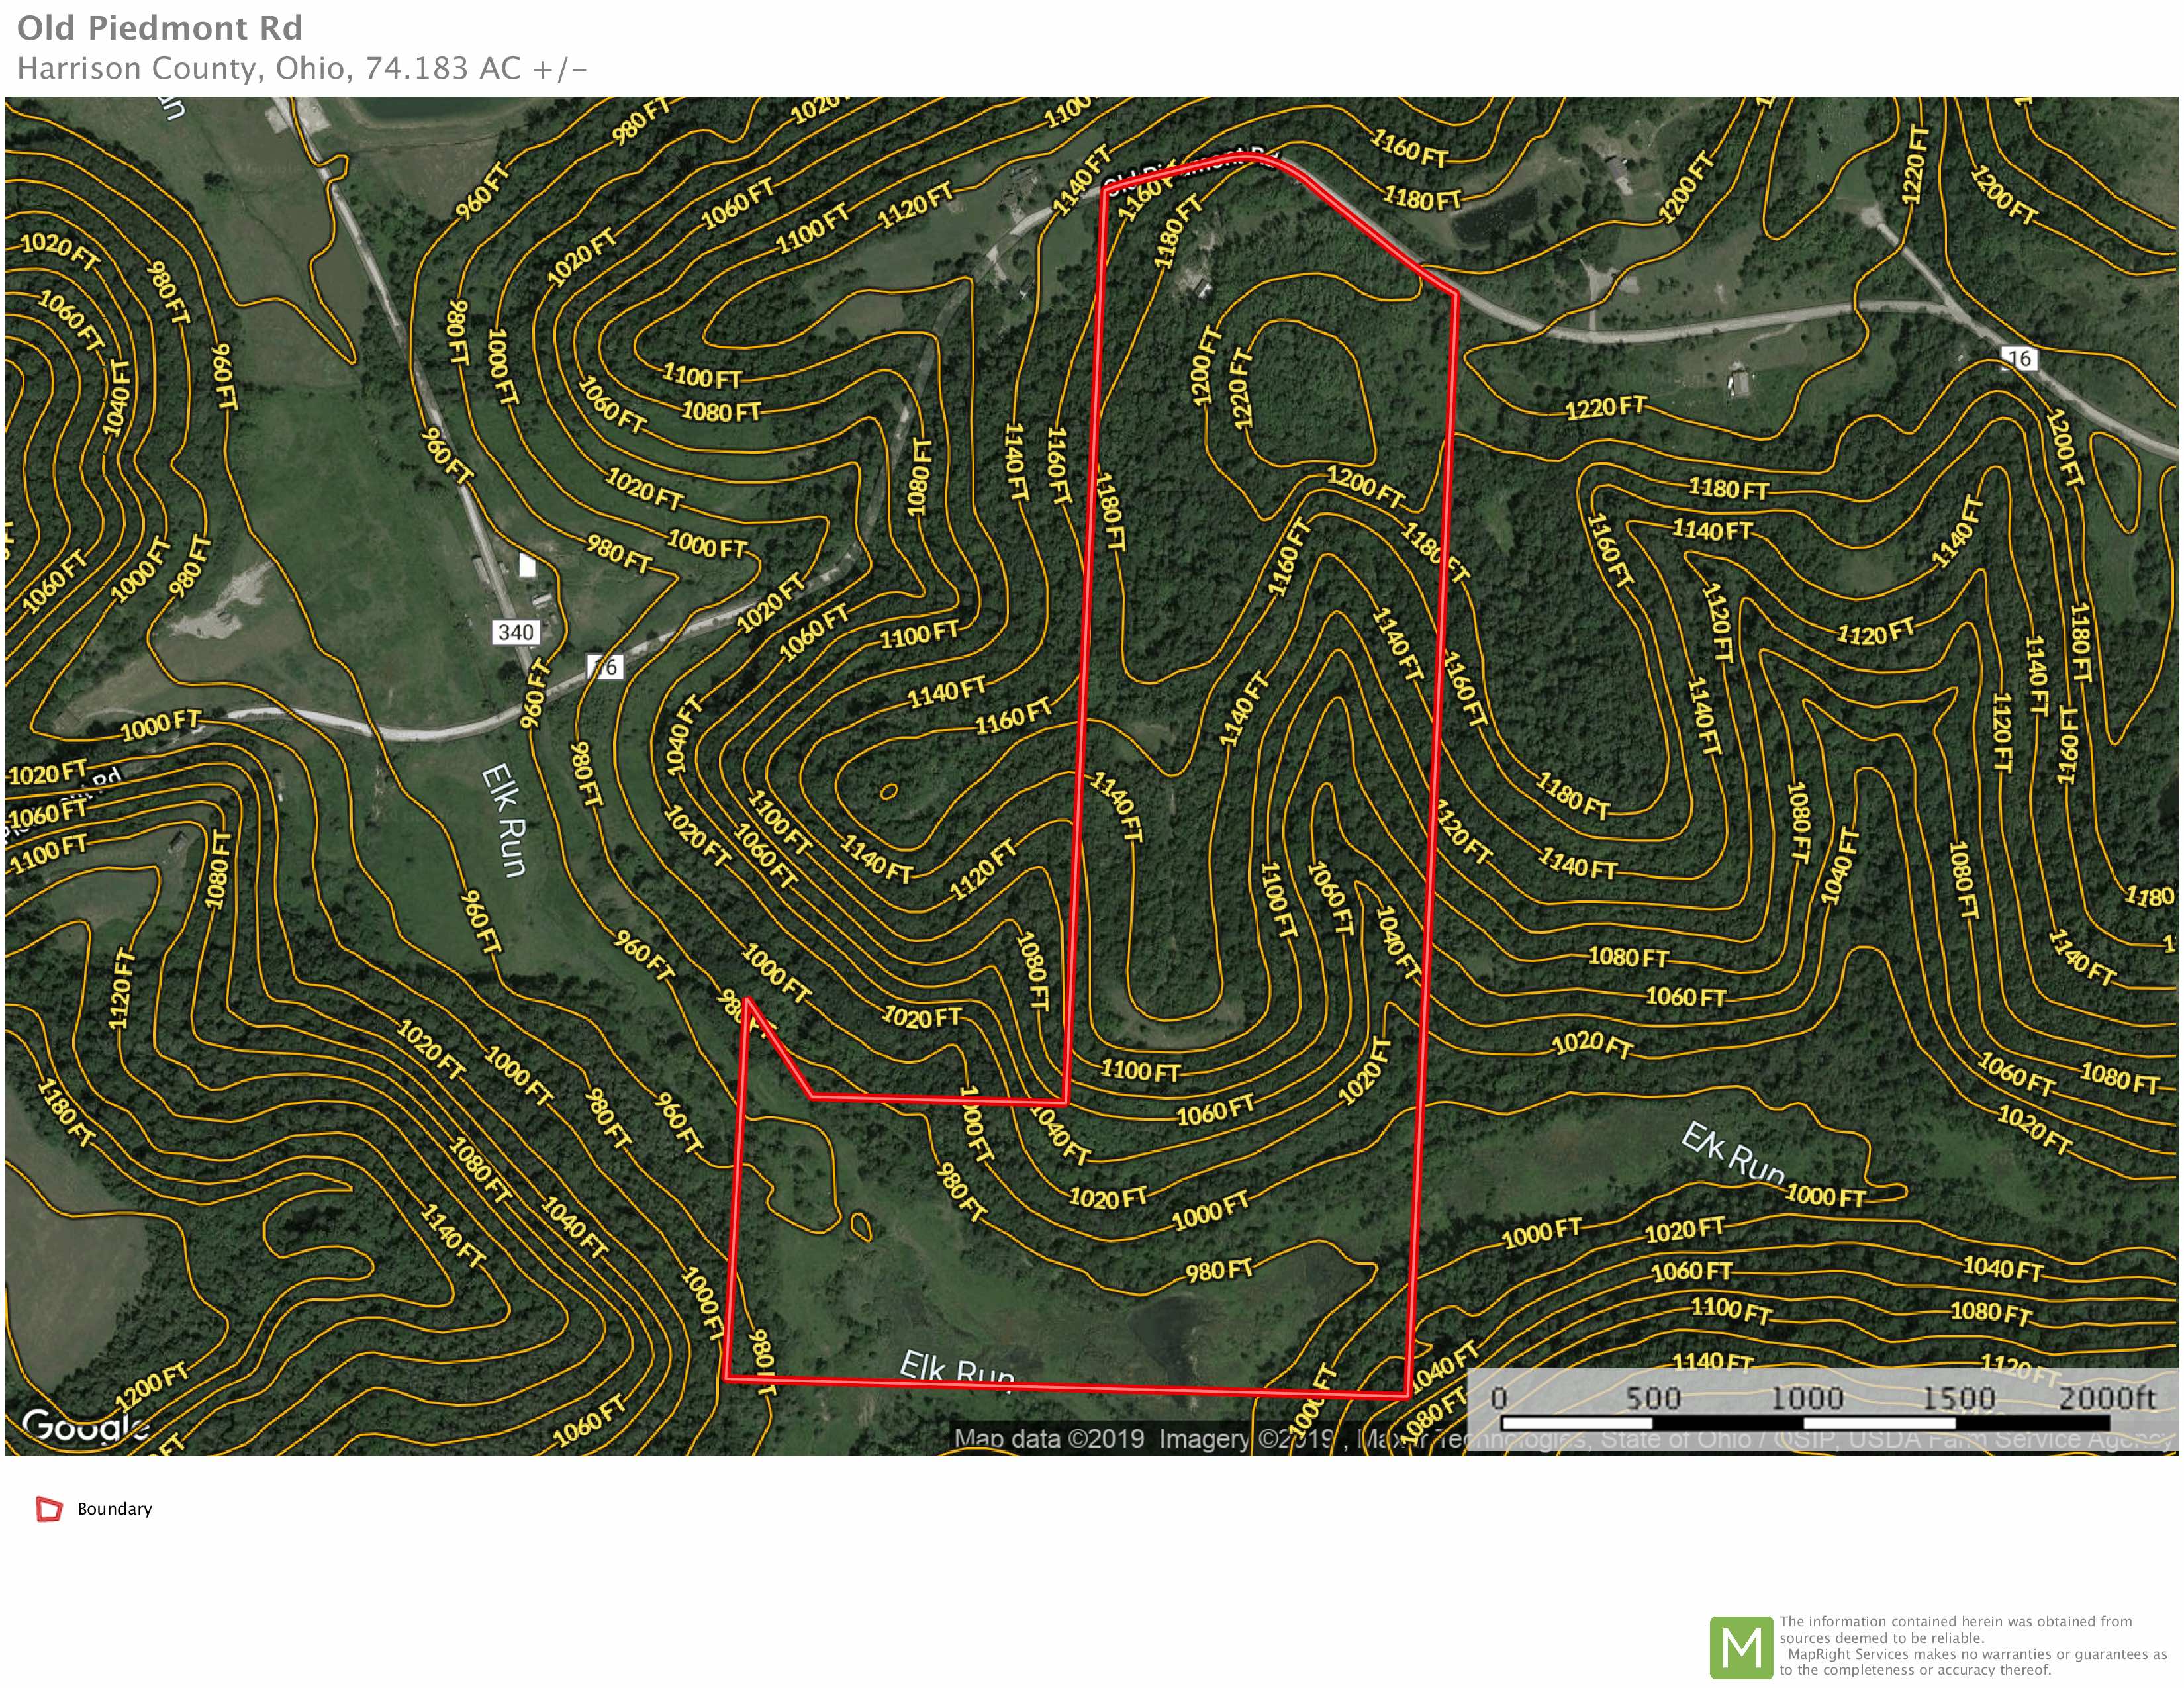Click the Old Piedmont Rd page title
The image size is (2184, 1688).
(x=160, y=28)
